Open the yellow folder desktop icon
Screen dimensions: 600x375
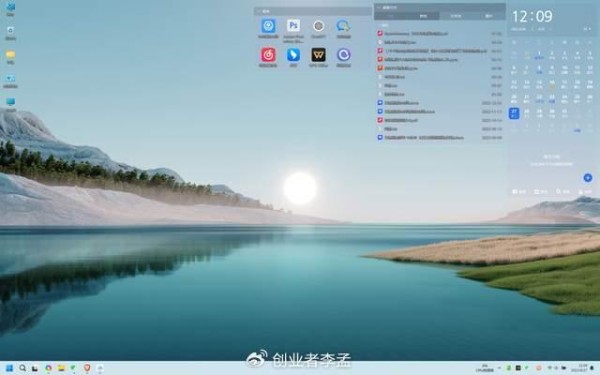(x=10, y=55)
